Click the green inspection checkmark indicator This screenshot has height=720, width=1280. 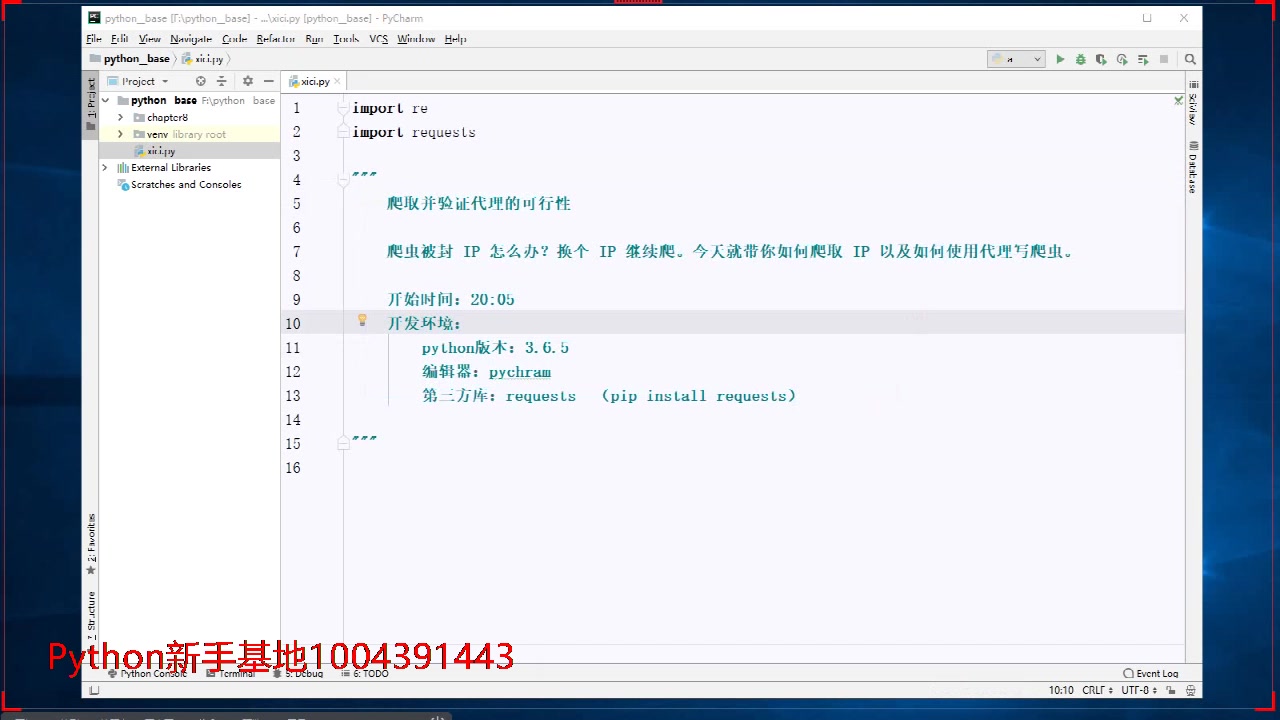tap(1178, 101)
